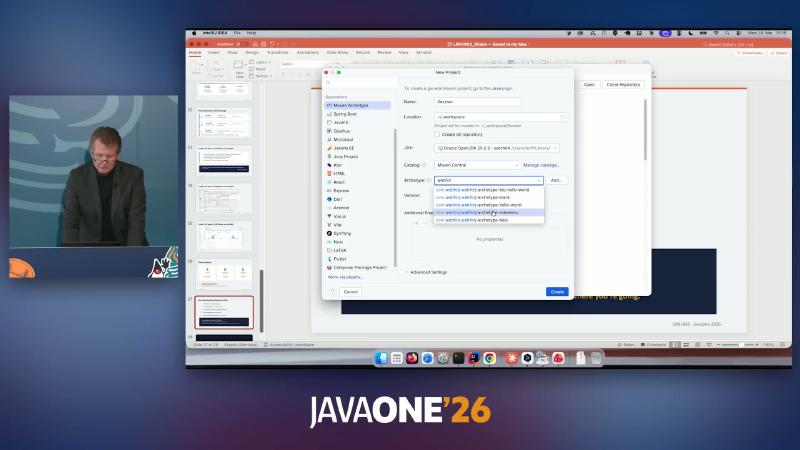The image size is (800, 450).
Task: Choose webfx-archetype-lib-hello-world from list
Action: click(489, 190)
